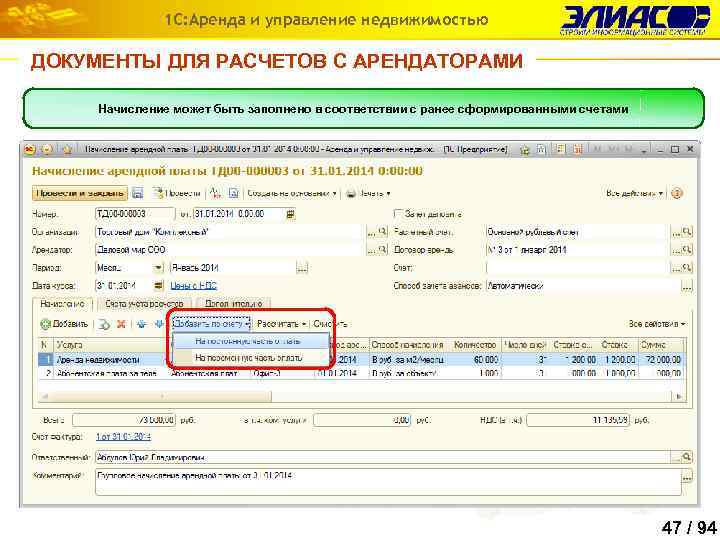
Task: Open calendar picker for Дата курса field
Action: click(x=158, y=286)
